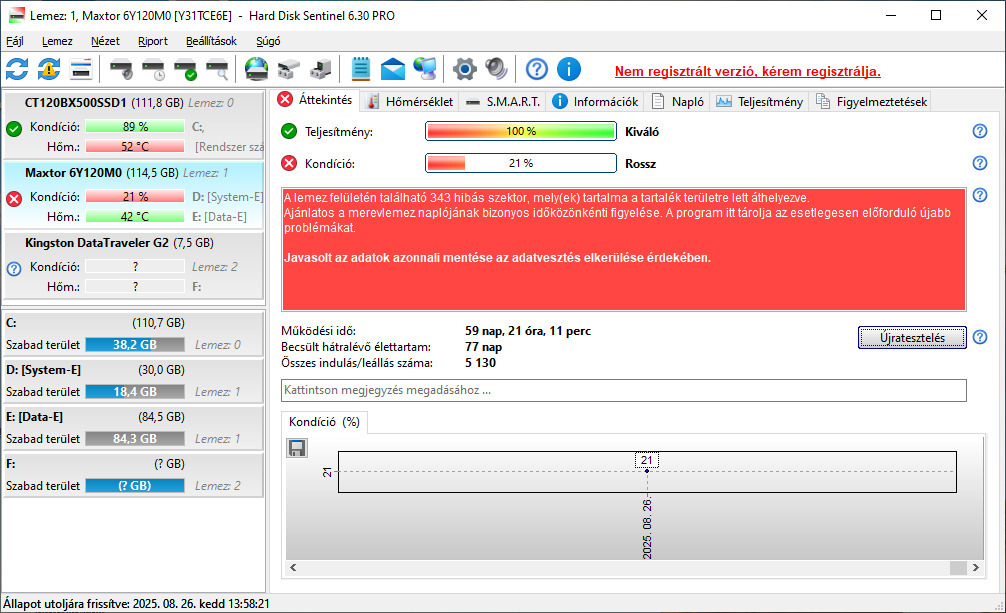Image resolution: width=1006 pixels, height=613 pixels.
Task: Click the first stacked drives toolbar icon
Action: pos(288,69)
